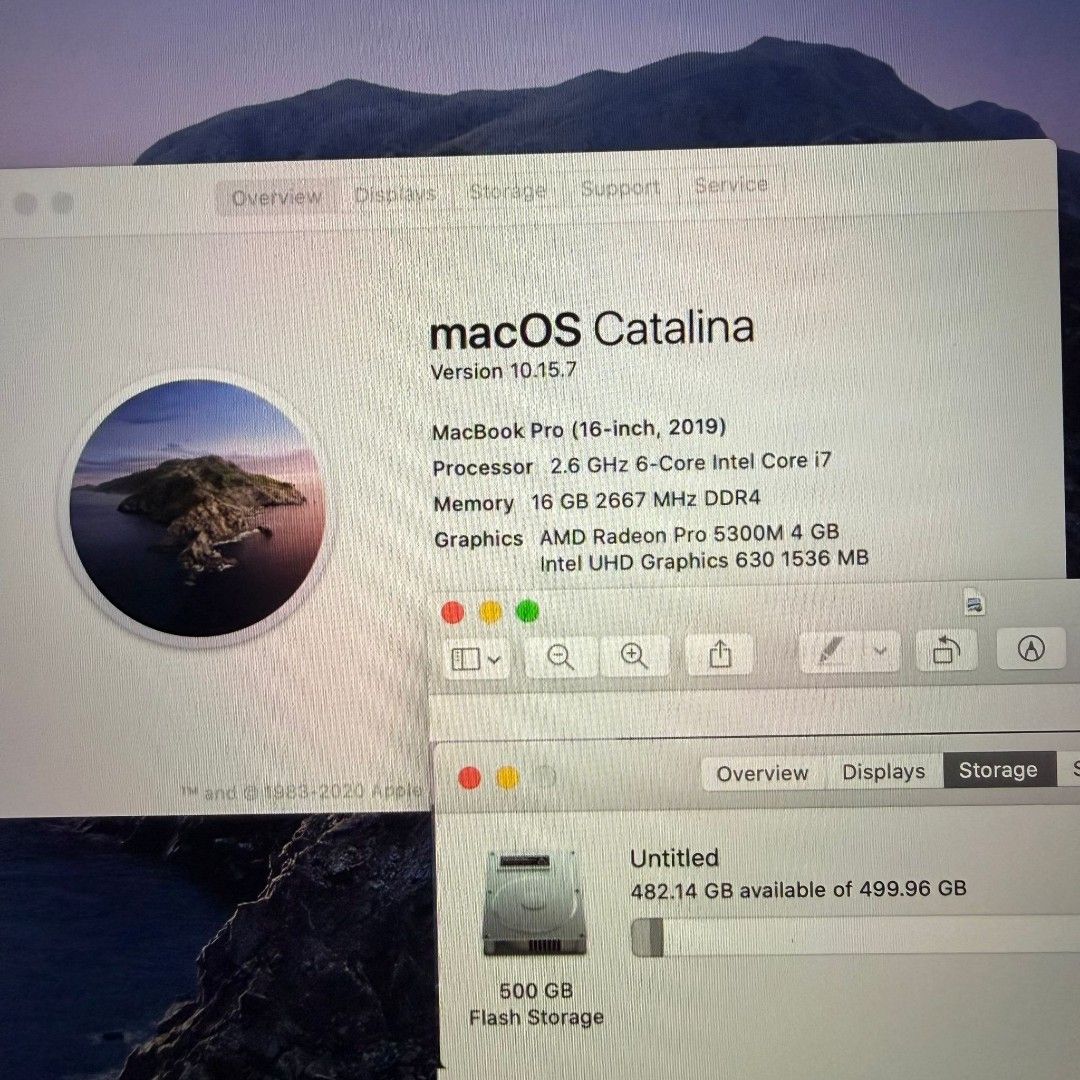Click the selected Storage tab in image
The width and height of the screenshot is (1080, 1080).
998,770
